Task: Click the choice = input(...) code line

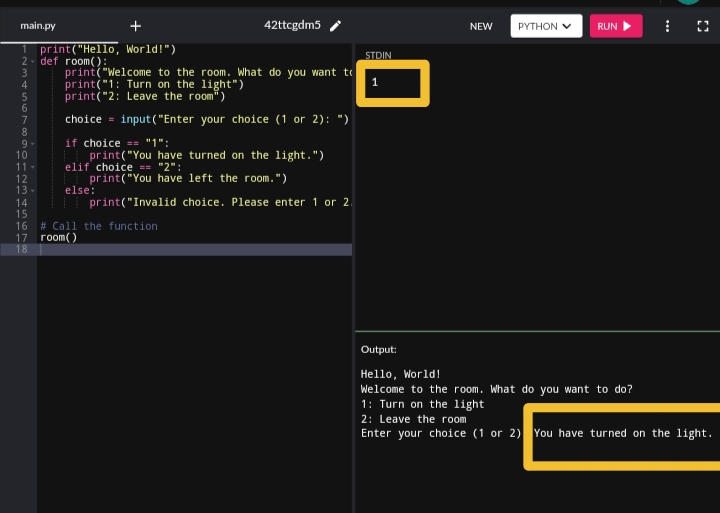Action: click(x=207, y=119)
